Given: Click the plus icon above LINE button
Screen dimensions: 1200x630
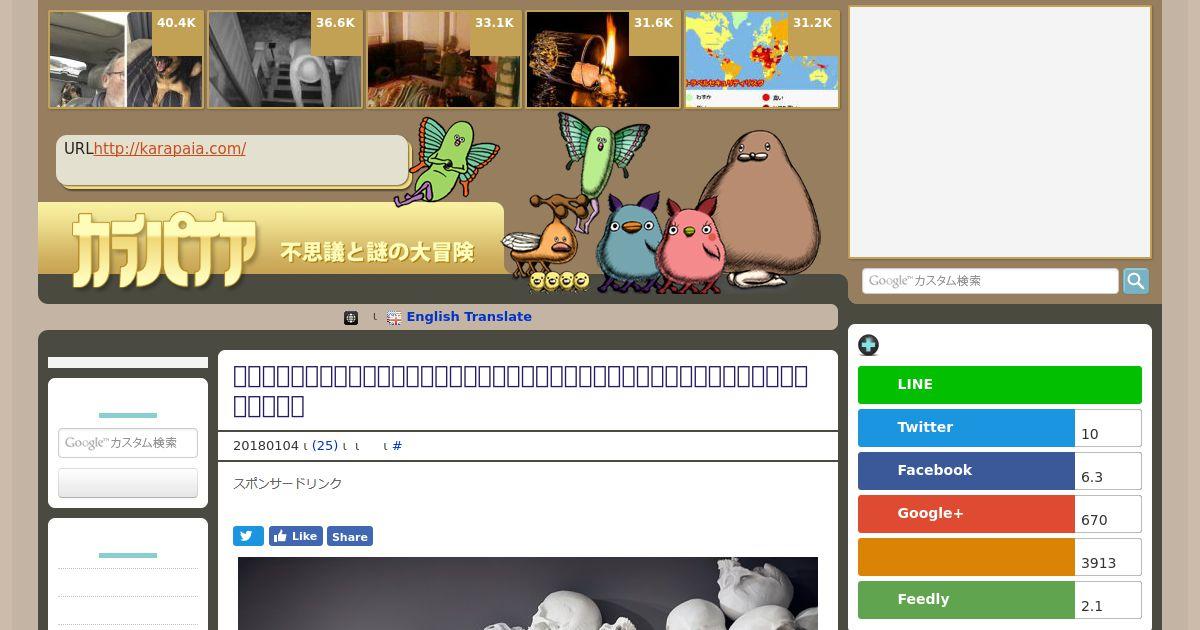Looking at the screenshot, I should coord(868,345).
